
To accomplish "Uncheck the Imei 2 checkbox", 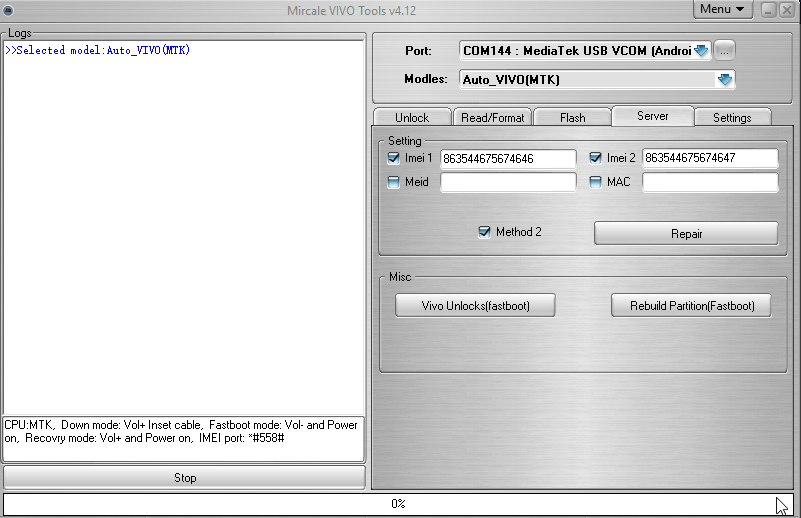I will tap(595, 158).
